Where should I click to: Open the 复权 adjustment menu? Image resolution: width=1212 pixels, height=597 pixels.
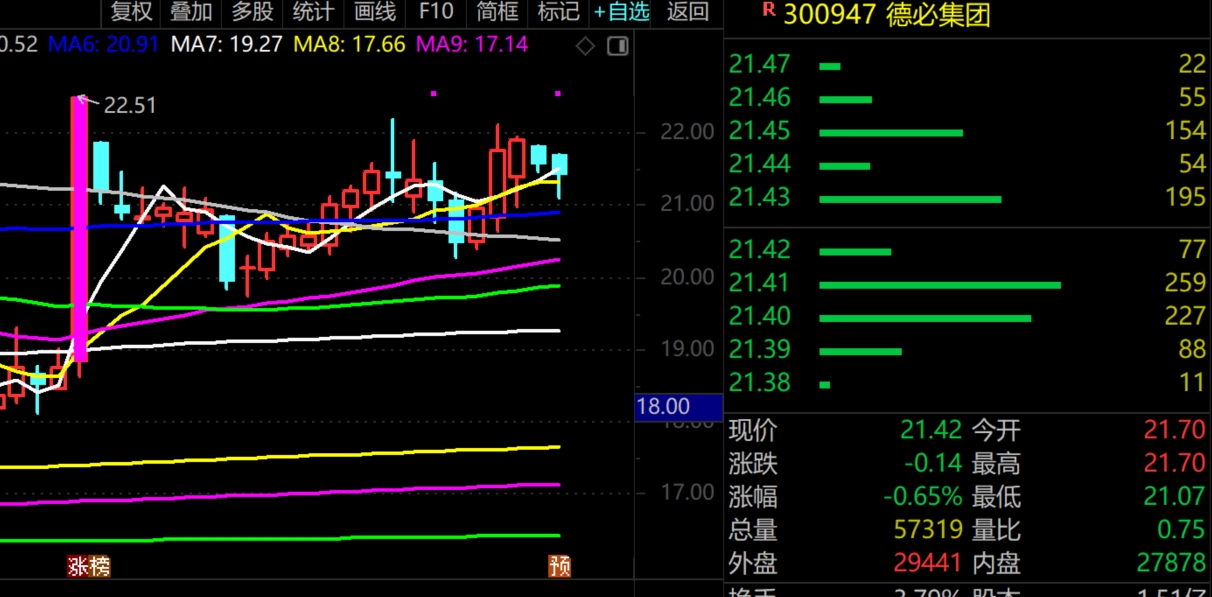pyautogui.click(x=131, y=12)
